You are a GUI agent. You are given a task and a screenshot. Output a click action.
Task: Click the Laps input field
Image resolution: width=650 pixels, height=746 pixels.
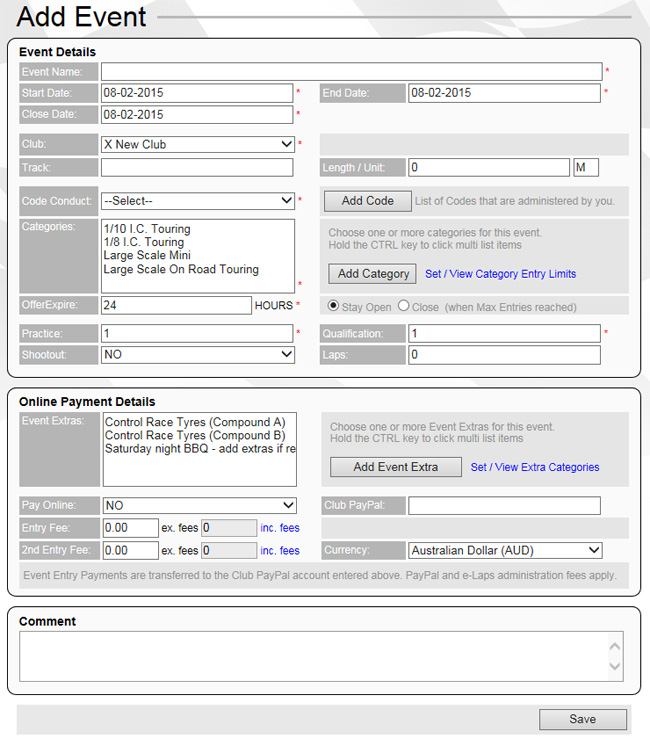504,355
